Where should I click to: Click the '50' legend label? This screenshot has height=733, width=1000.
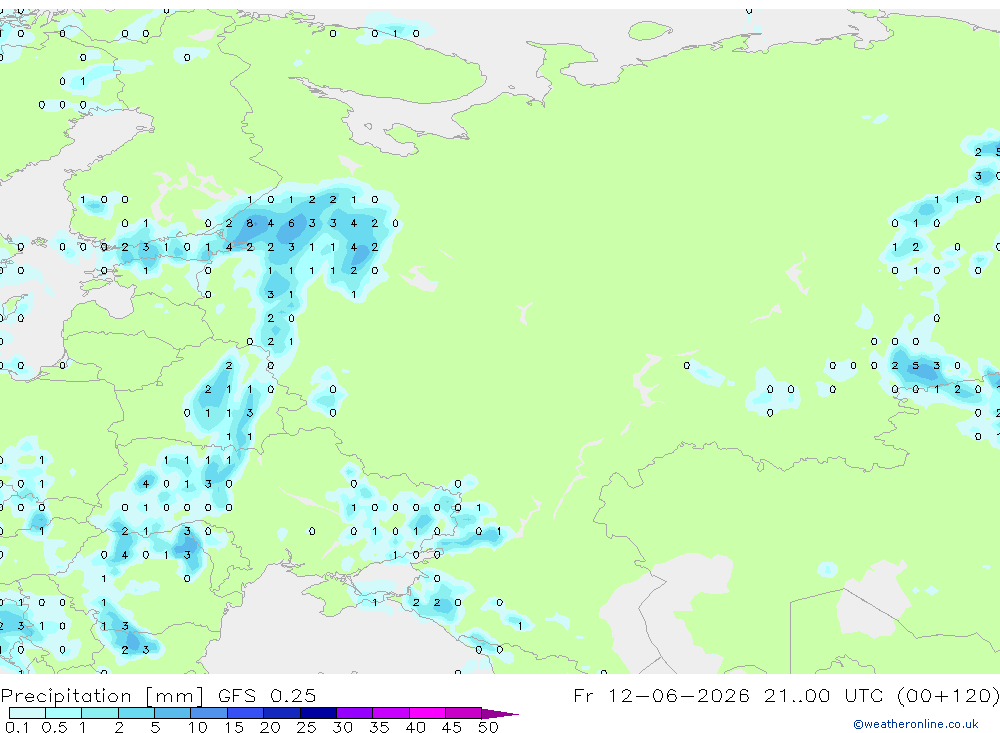pyautogui.click(x=488, y=727)
